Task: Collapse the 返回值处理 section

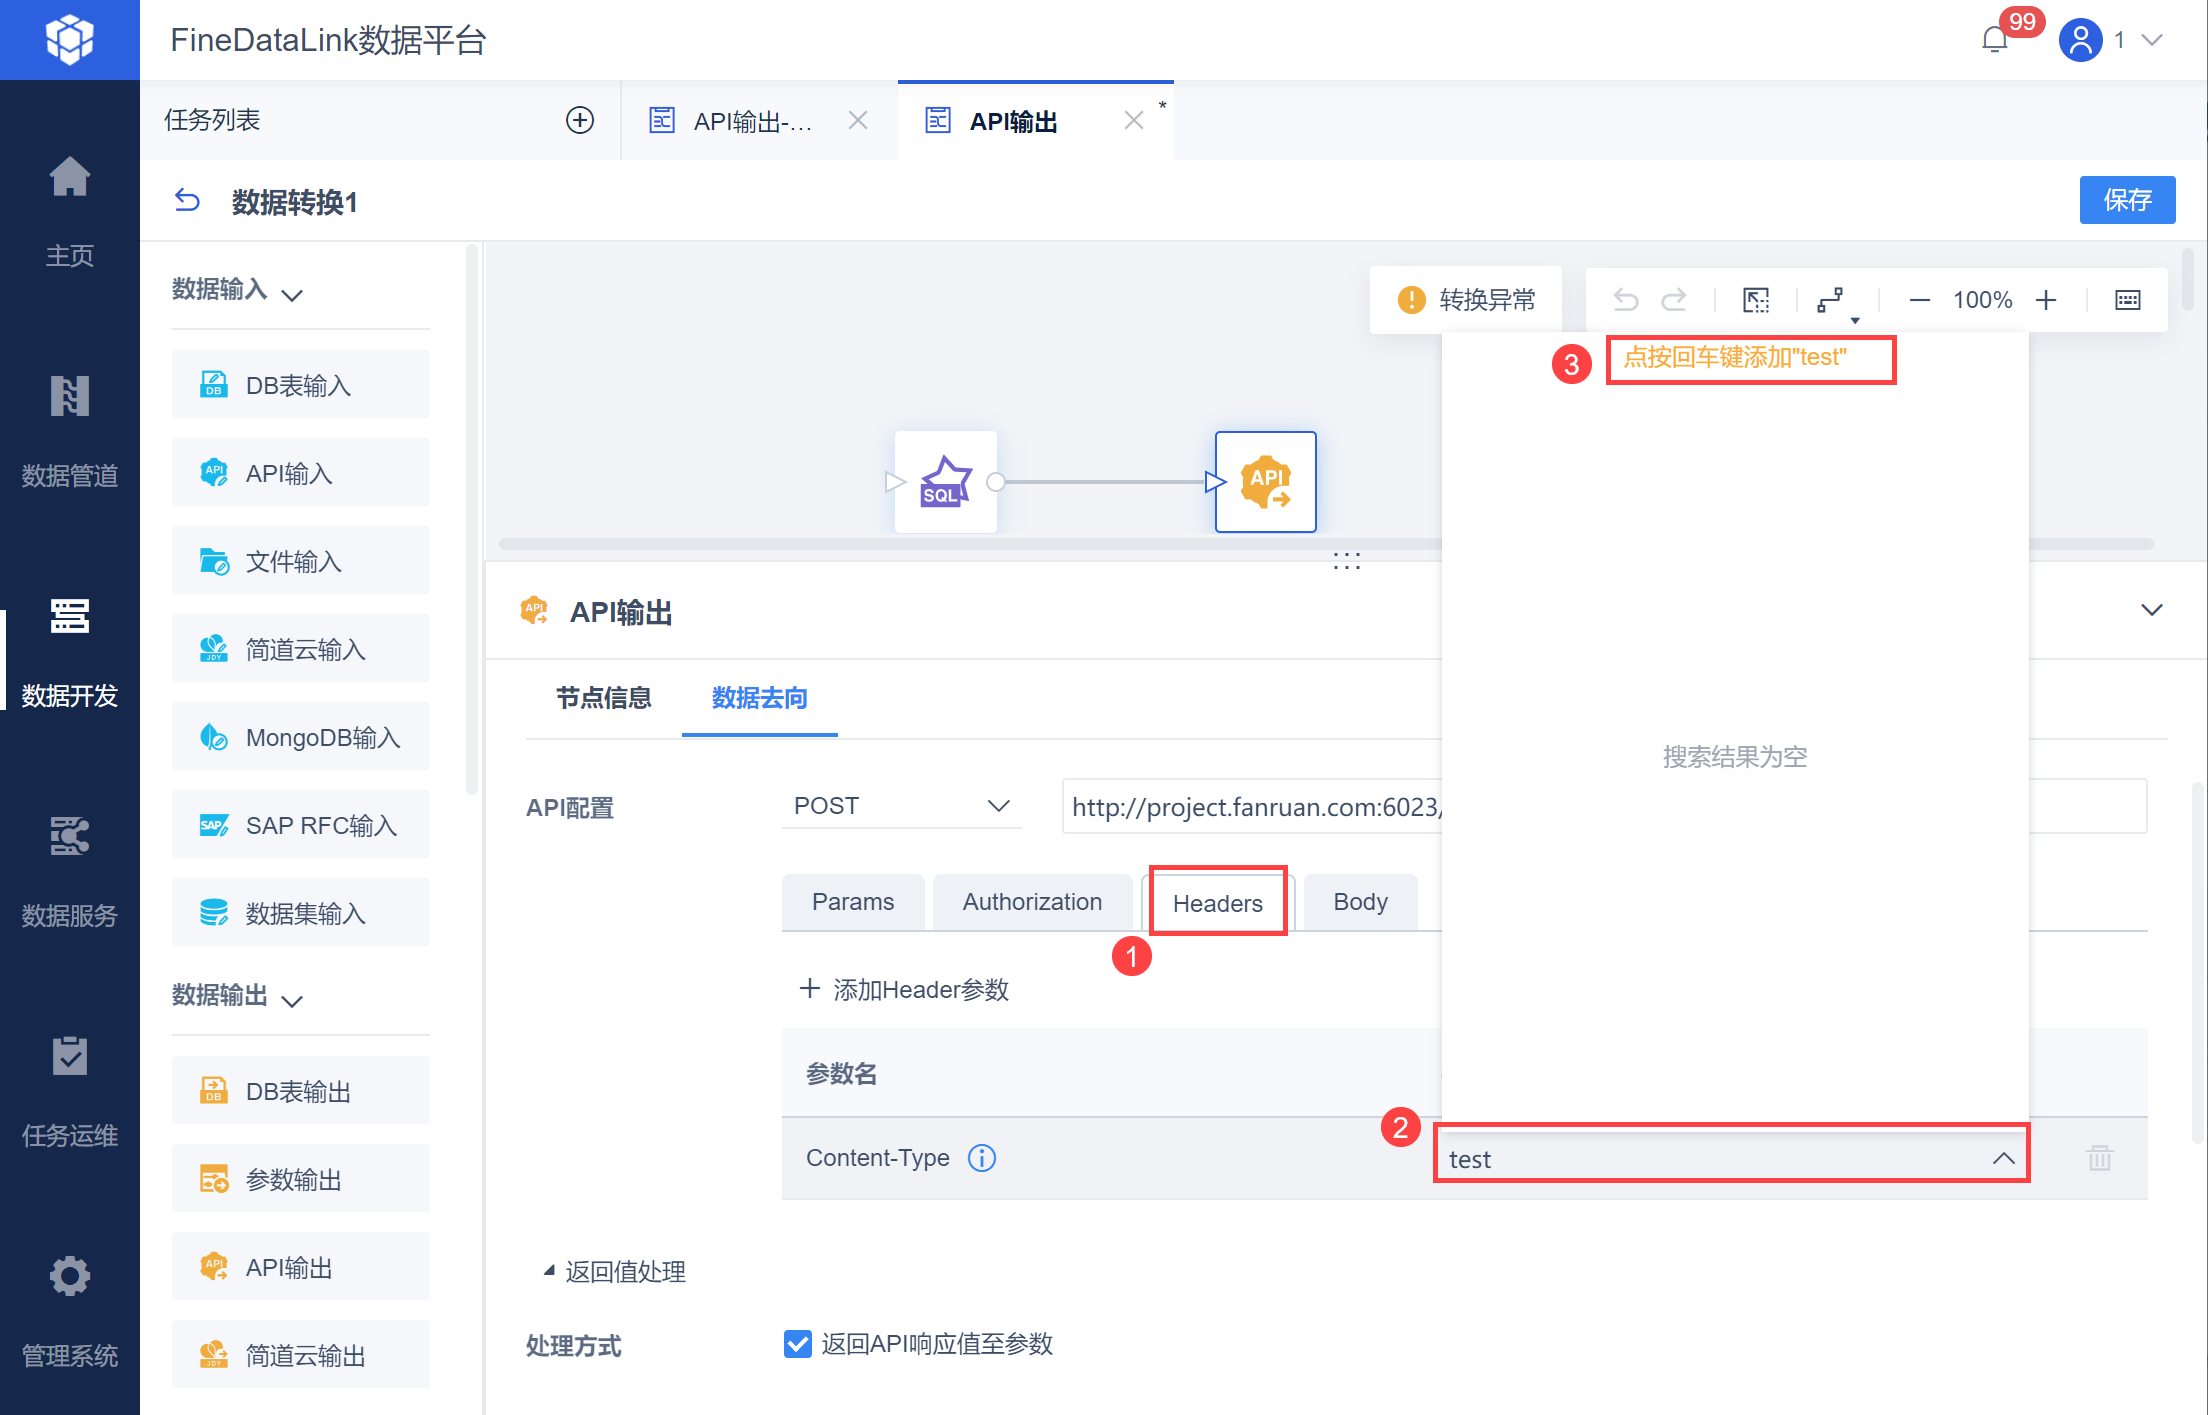Action: click(549, 1271)
